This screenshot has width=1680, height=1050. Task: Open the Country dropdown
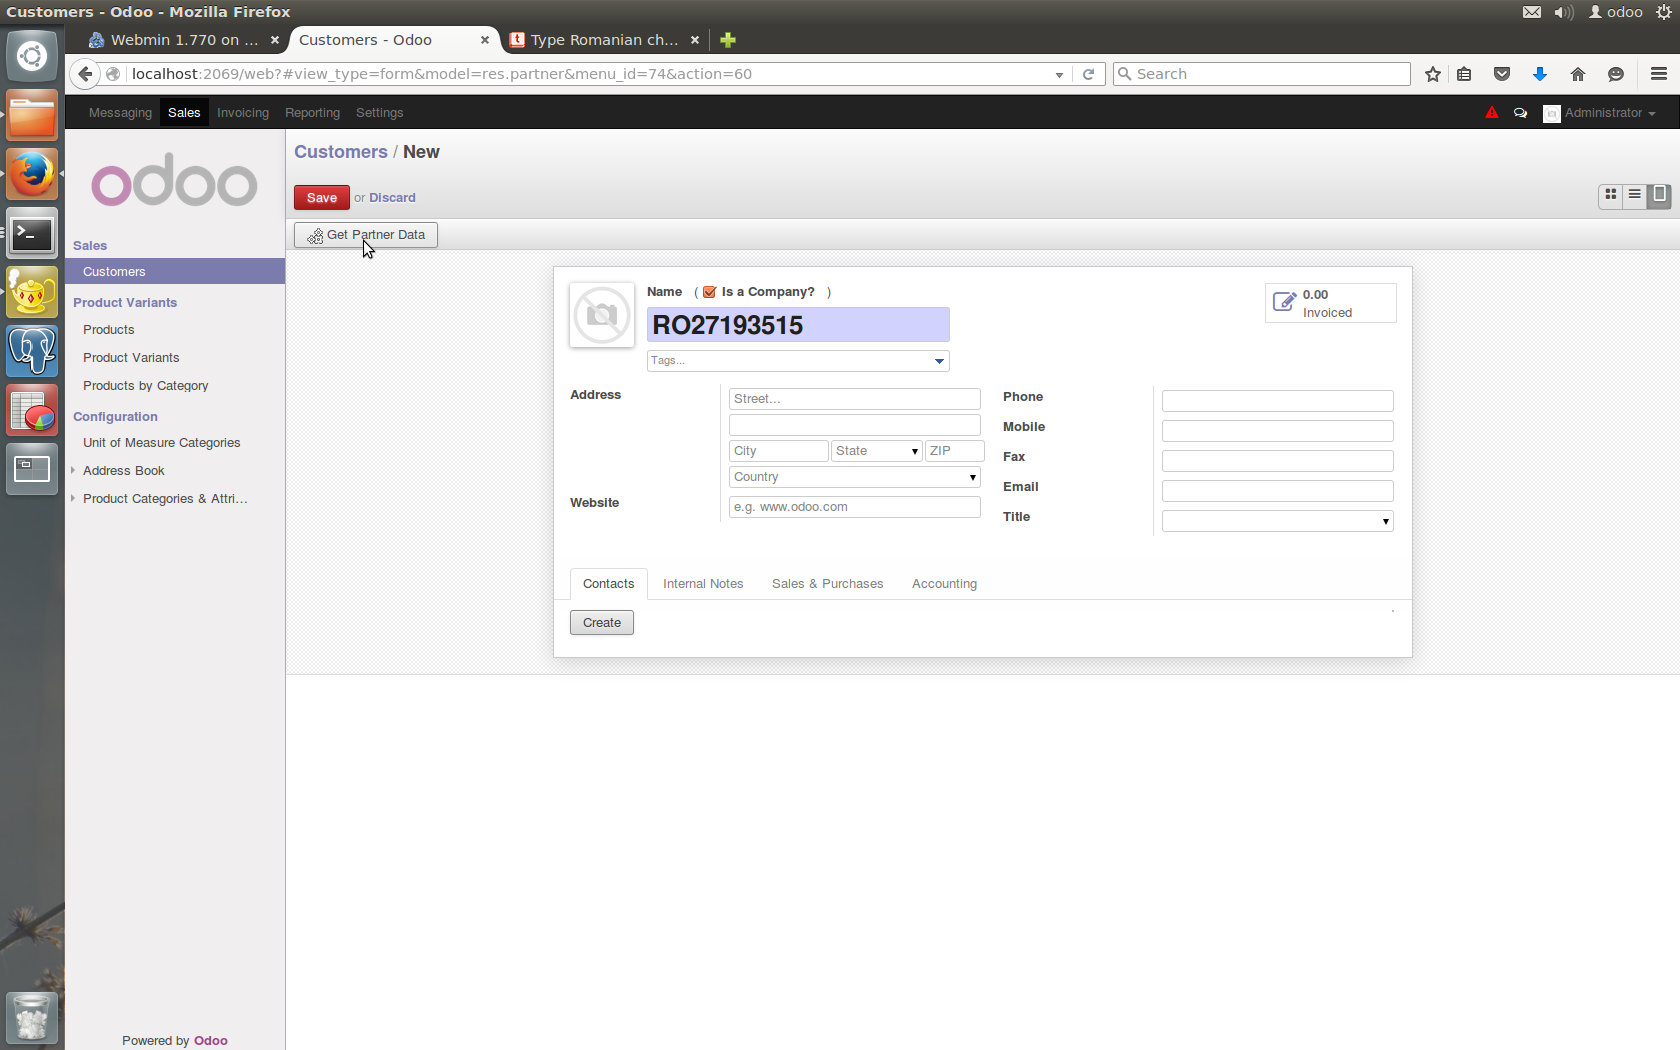pos(854,477)
